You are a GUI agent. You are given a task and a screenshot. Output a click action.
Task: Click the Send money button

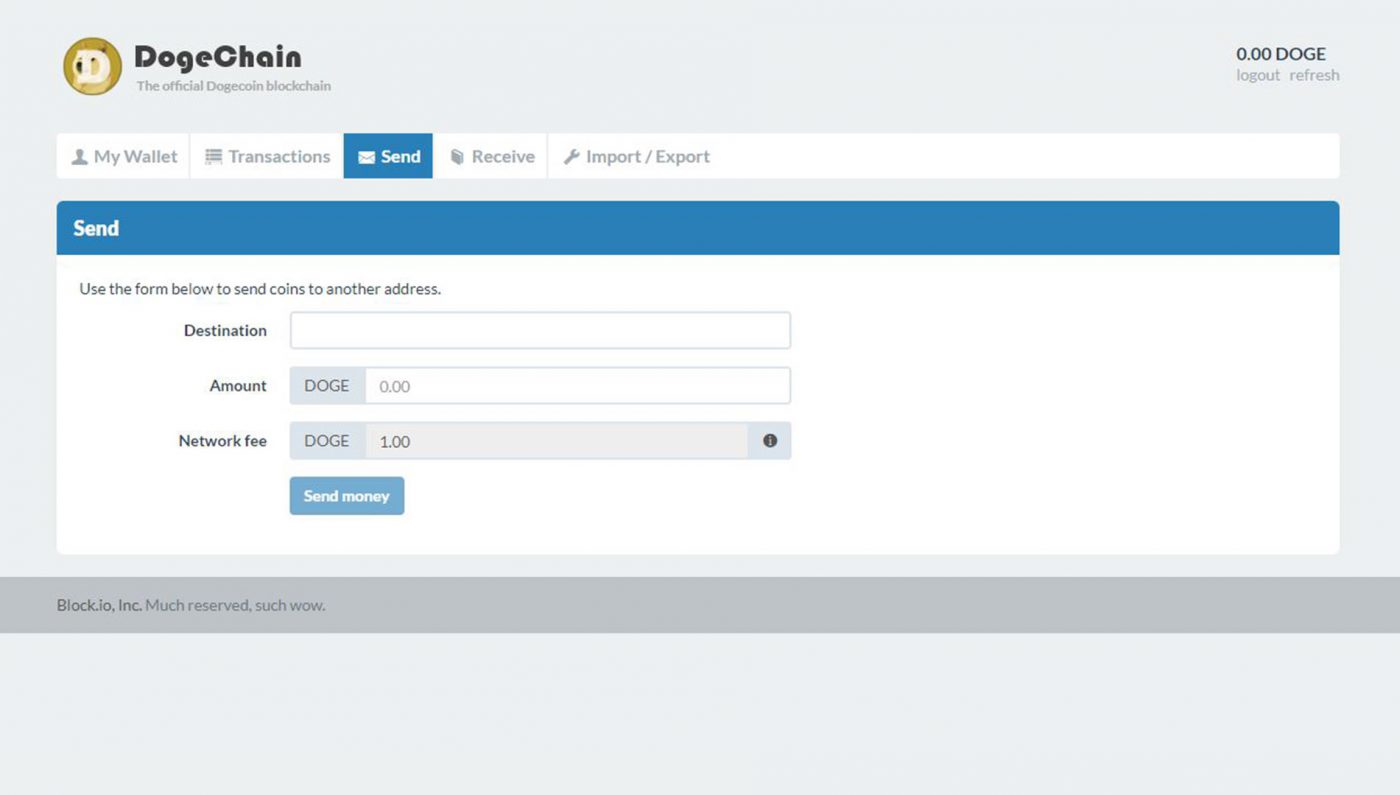click(347, 496)
